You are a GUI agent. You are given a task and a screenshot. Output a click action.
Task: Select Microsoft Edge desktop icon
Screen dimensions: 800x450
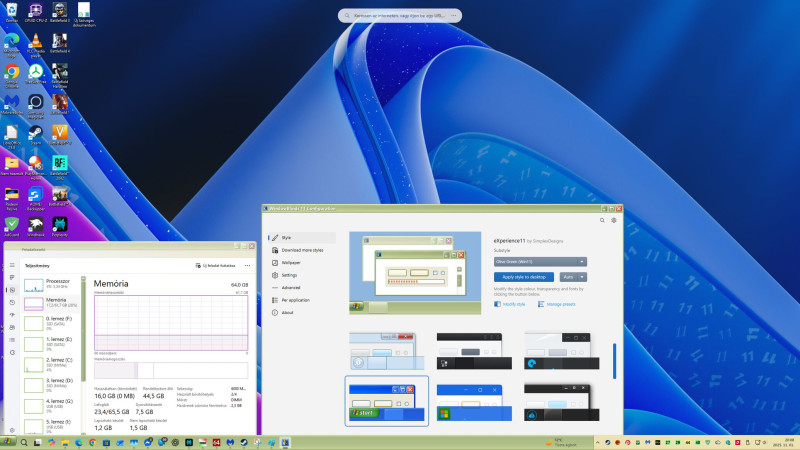pyautogui.click(x=12, y=45)
